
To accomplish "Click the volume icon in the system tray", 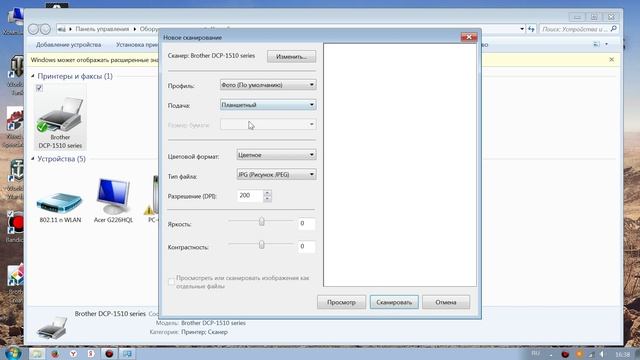I will [x=601, y=354].
